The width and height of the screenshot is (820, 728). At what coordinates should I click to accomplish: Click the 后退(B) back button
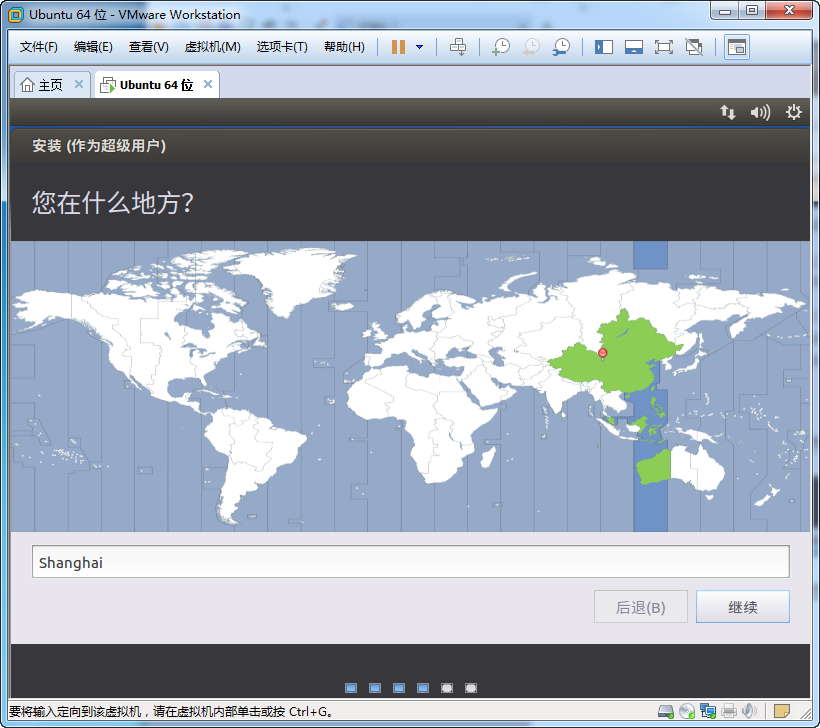[641, 607]
